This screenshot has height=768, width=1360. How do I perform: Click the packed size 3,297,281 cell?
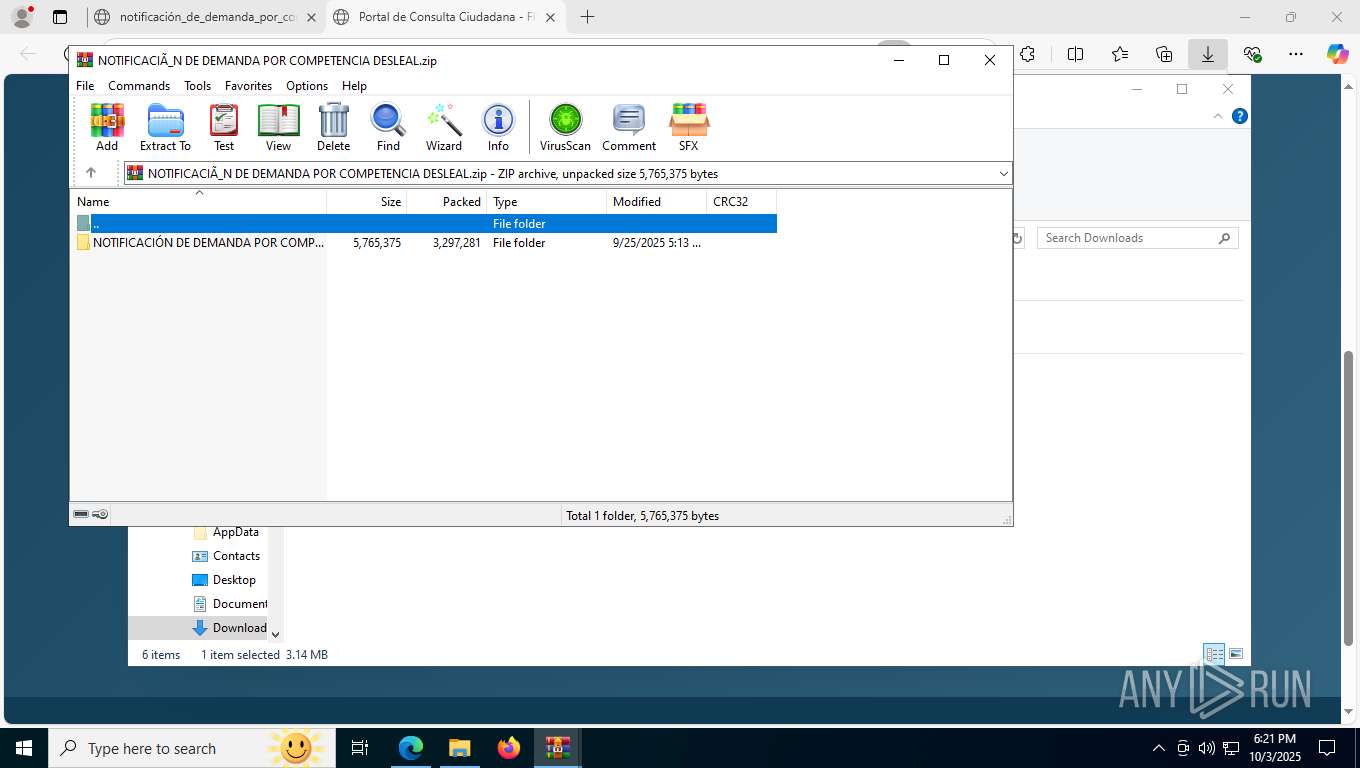click(x=457, y=243)
